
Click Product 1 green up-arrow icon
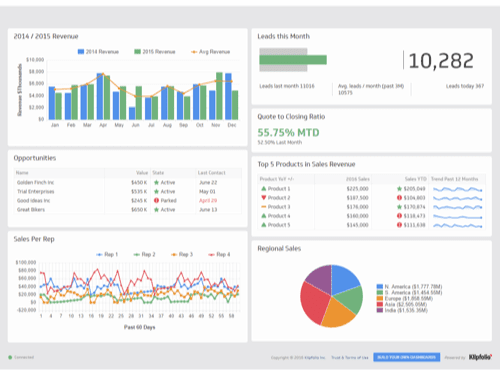(x=264, y=188)
